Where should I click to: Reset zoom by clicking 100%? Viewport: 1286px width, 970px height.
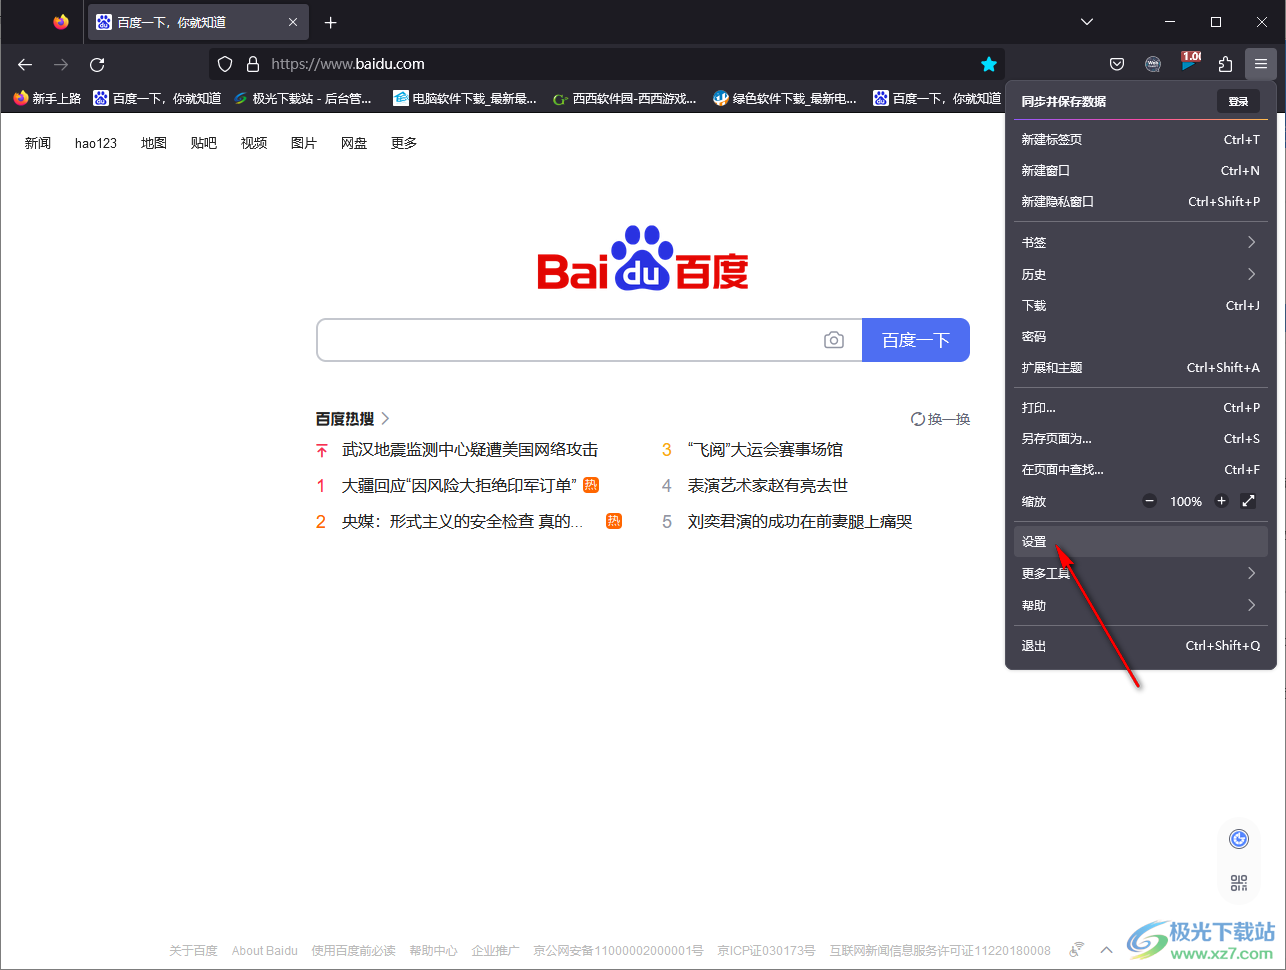pyautogui.click(x=1186, y=502)
